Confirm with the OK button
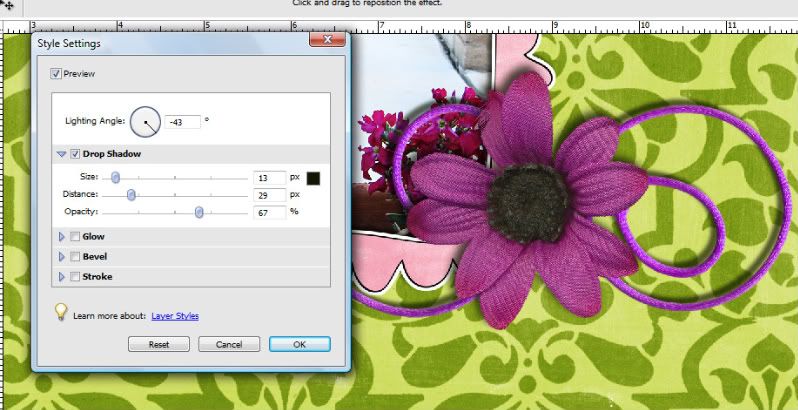Viewport: 798px width, 410px height. pyautogui.click(x=300, y=344)
